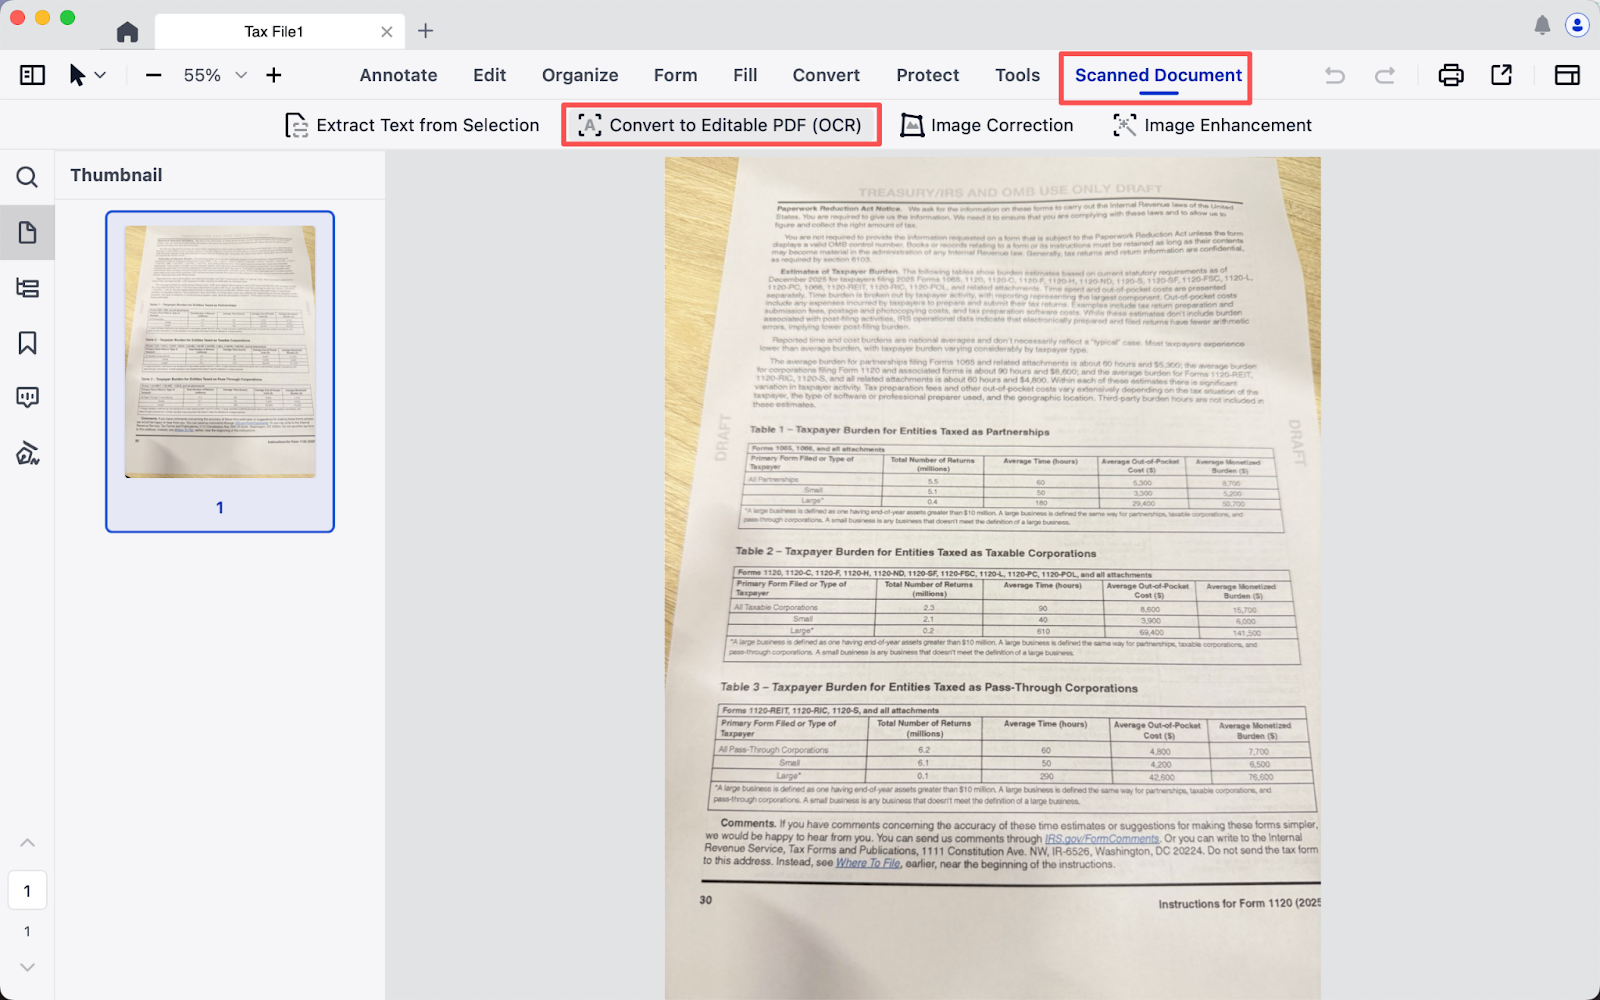1600x1000 pixels.
Task: Toggle the right side panel layout
Action: click(x=1566, y=75)
